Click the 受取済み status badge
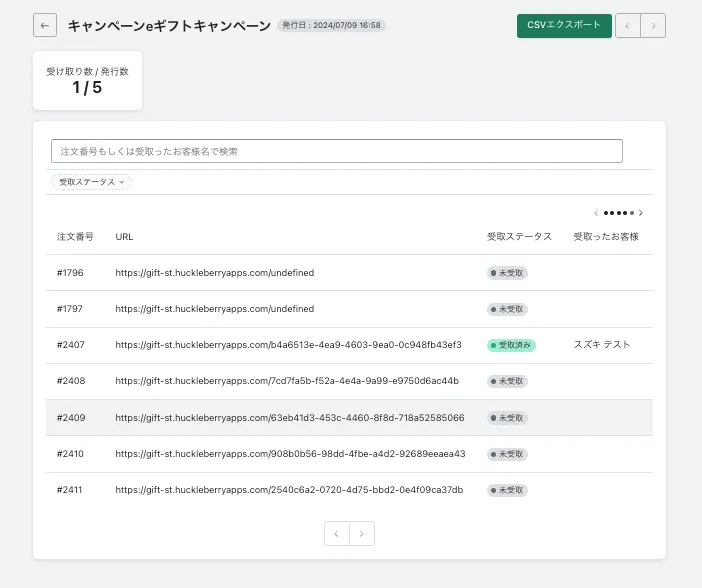 pos(512,345)
